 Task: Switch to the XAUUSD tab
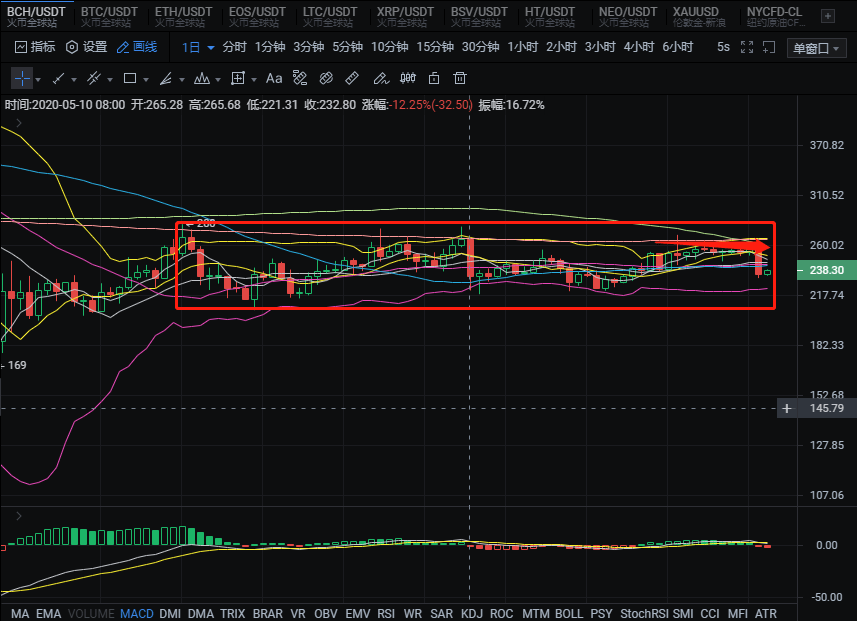point(696,12)
